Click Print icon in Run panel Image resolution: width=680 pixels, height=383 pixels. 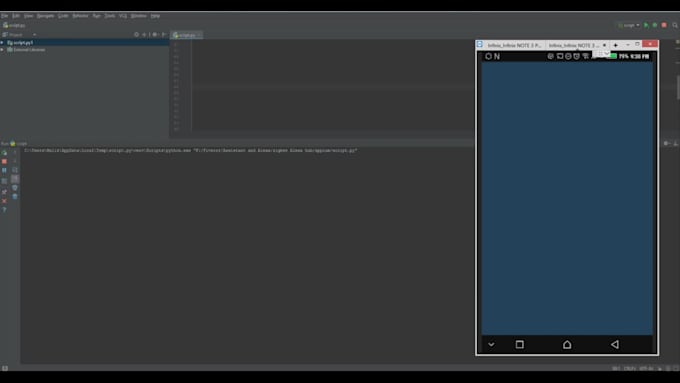pyautogui.click(x=15, y=187)
